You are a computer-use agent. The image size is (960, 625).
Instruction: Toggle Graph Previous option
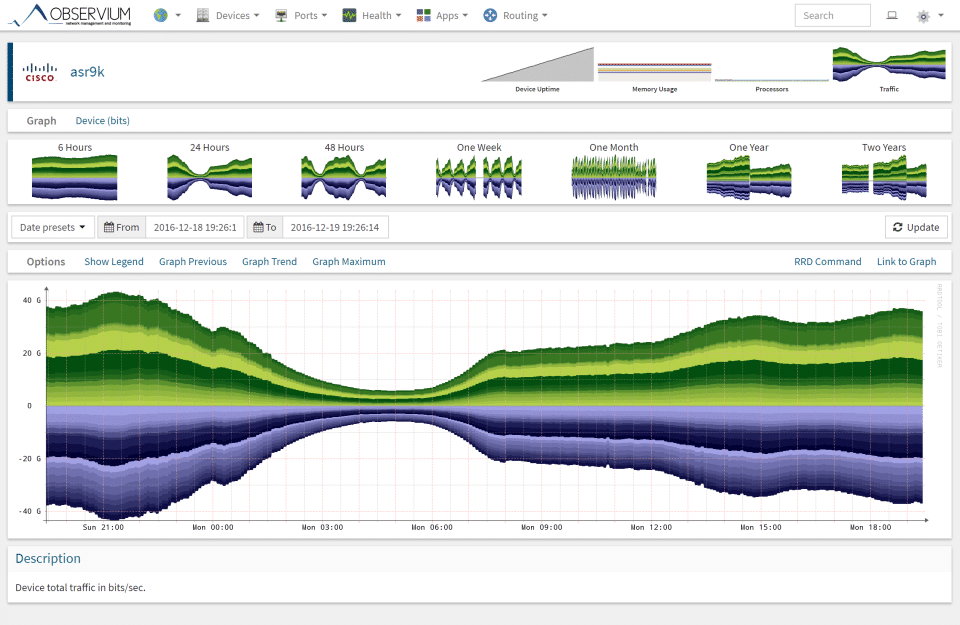[193, 261]
